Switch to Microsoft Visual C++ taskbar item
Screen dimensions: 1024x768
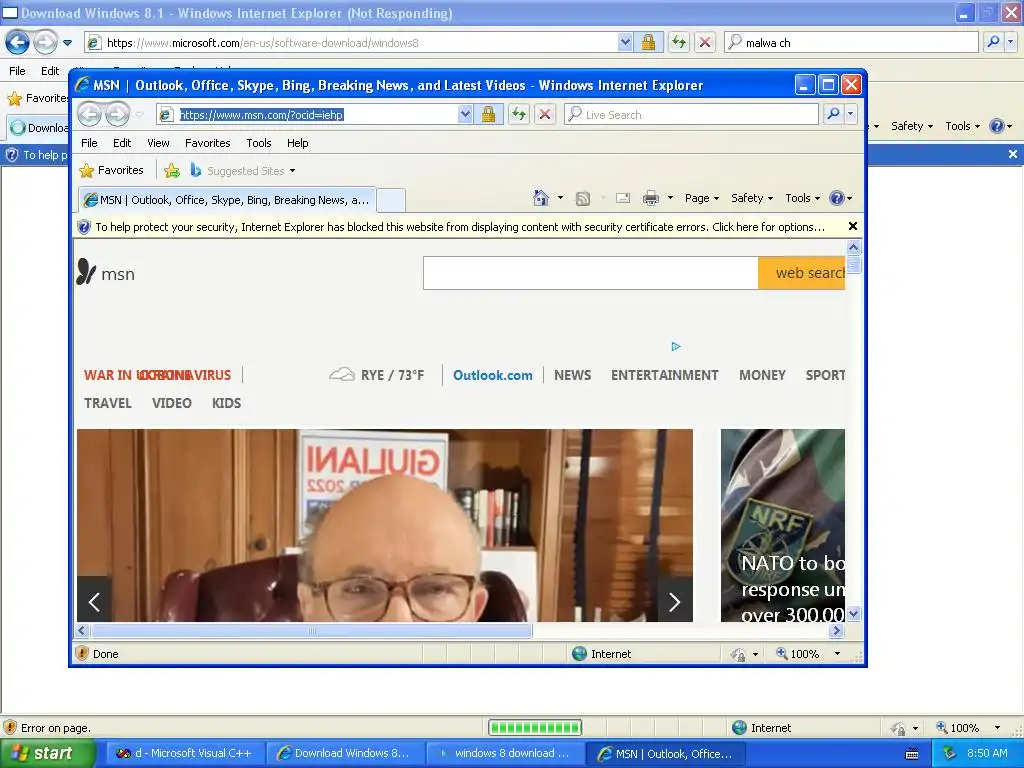[185, 754]
